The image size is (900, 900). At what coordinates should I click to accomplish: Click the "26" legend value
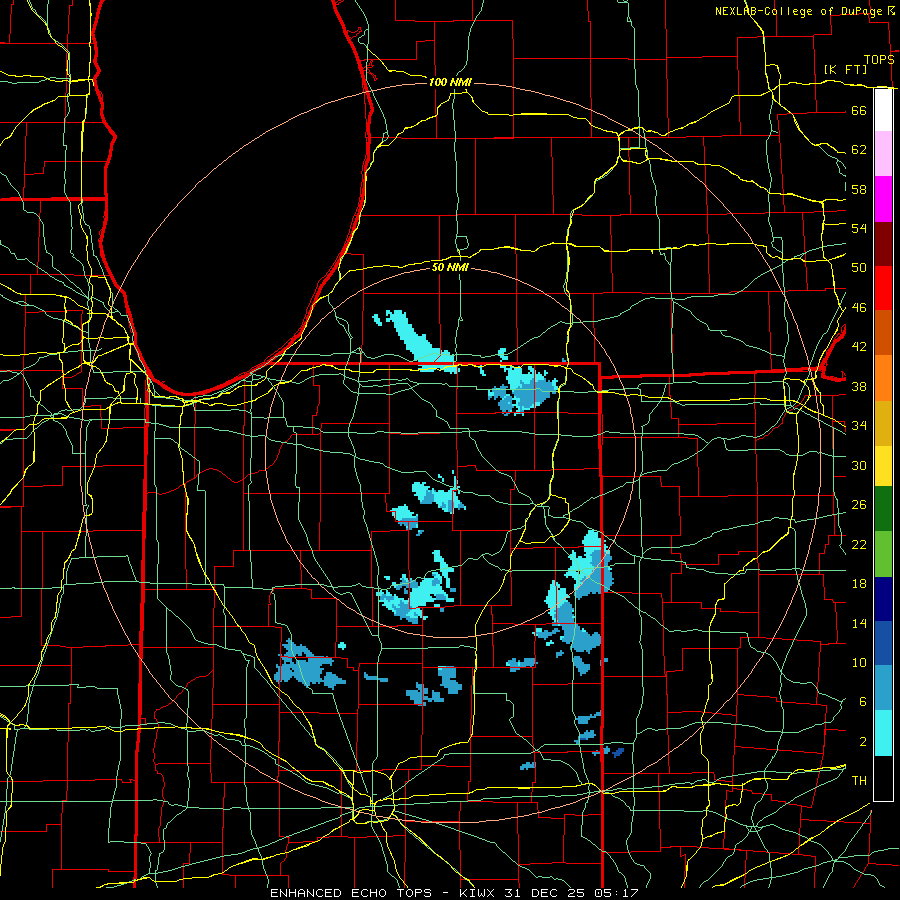pyautogui.click(x=859, y=505)
